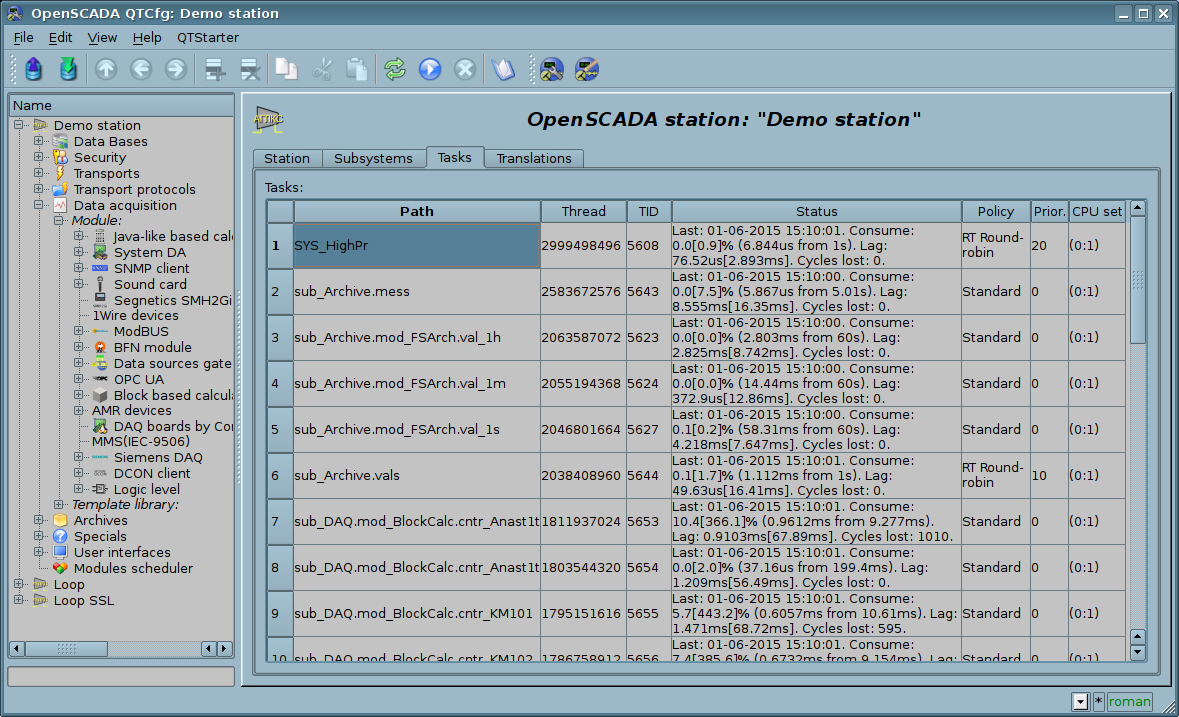The width and height of the screenshot is (1179, 717).
Task: Open the QTStarter menu
Action: click(x=208, y=37)
